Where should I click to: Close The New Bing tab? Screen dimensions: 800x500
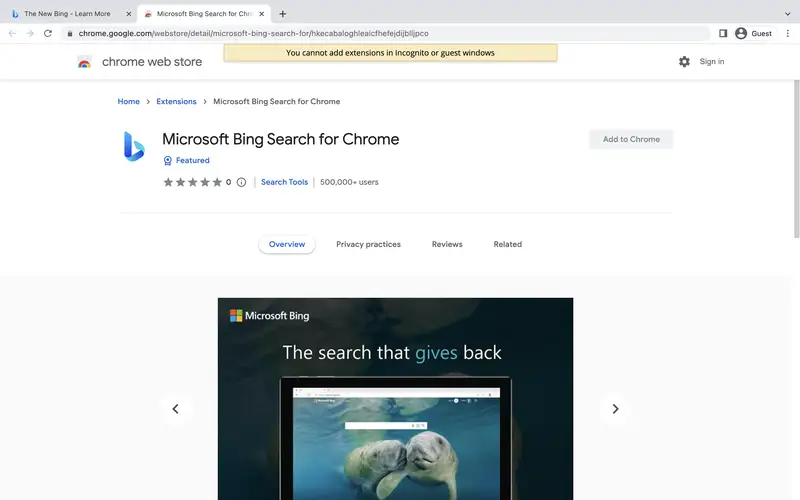(x=129, y=14)
